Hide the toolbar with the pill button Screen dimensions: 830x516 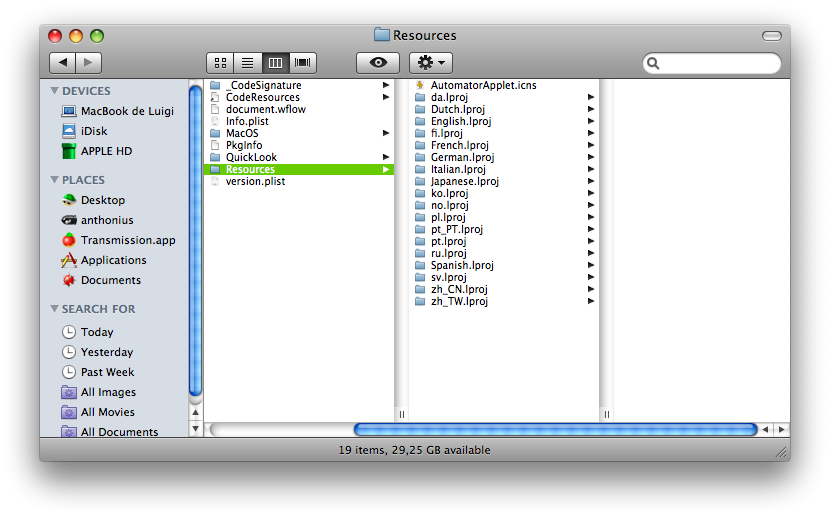point(772,36)
